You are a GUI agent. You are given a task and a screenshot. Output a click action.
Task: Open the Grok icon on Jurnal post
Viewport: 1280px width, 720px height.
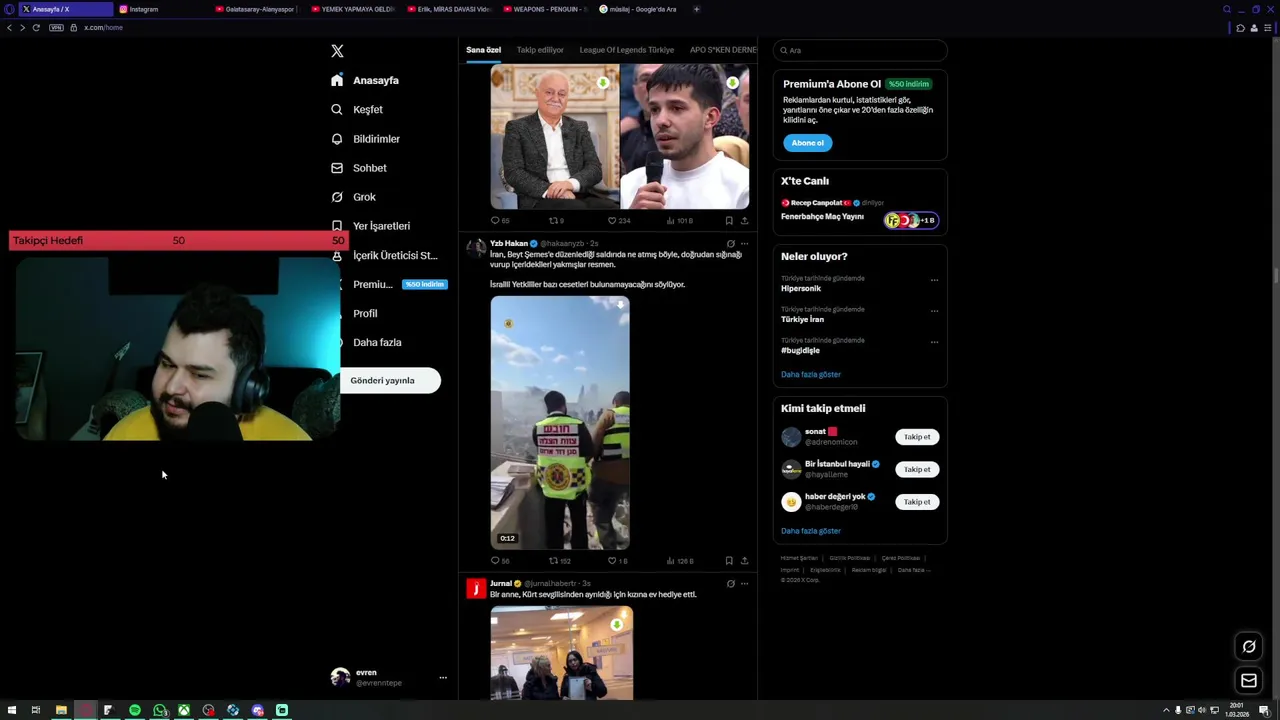pos(730,584)
